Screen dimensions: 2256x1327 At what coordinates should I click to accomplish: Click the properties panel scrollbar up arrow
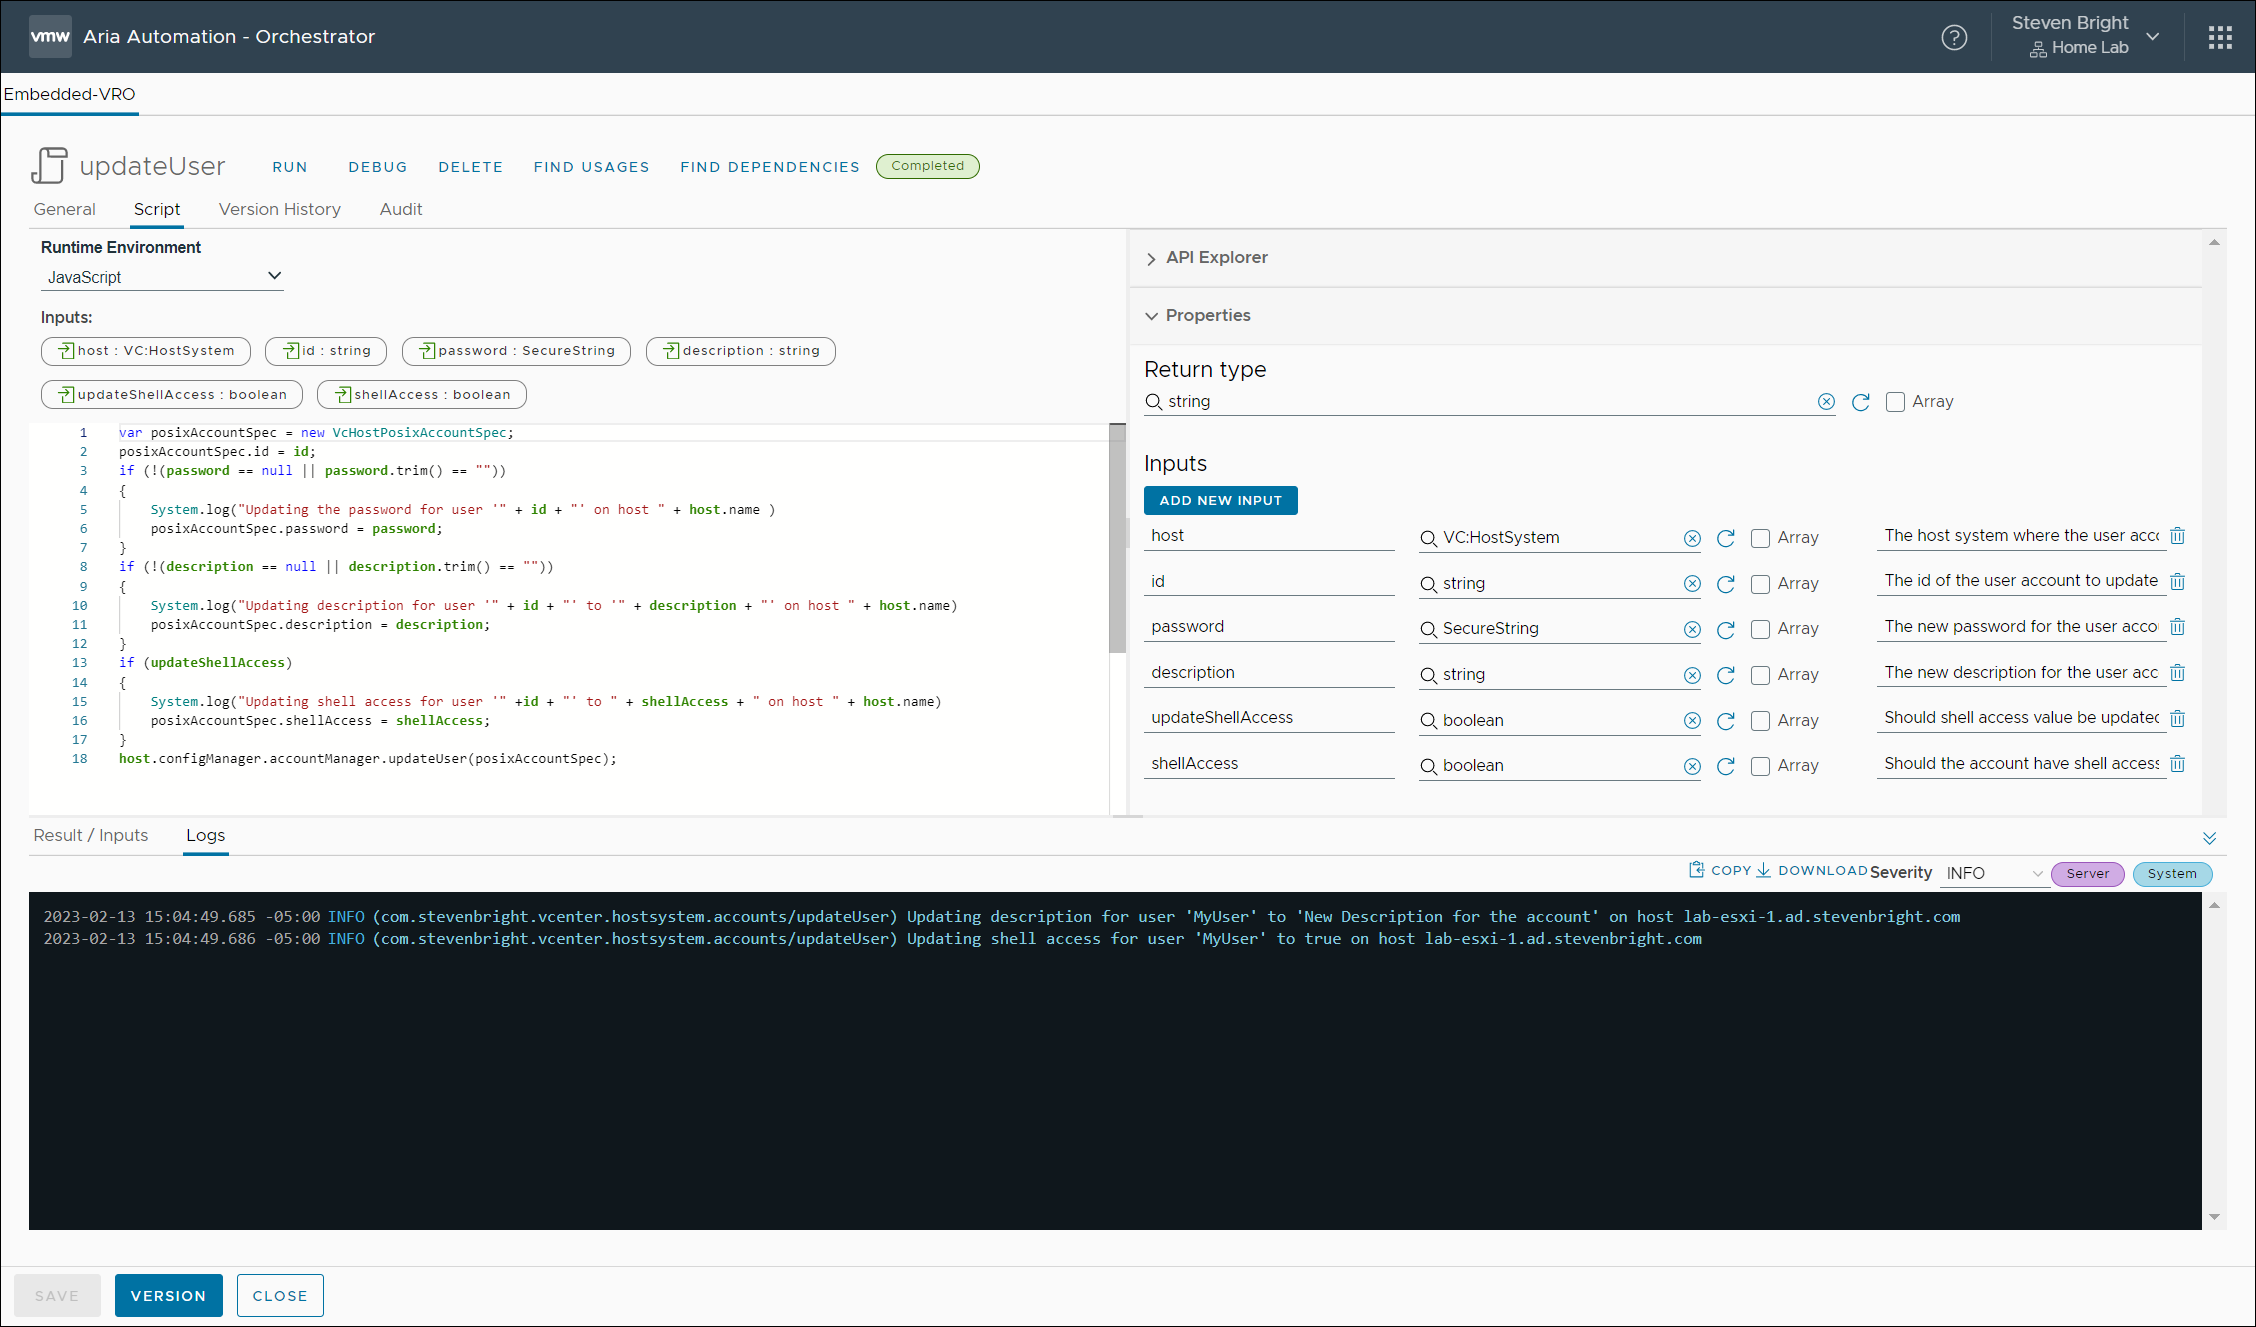(2215, 243)
